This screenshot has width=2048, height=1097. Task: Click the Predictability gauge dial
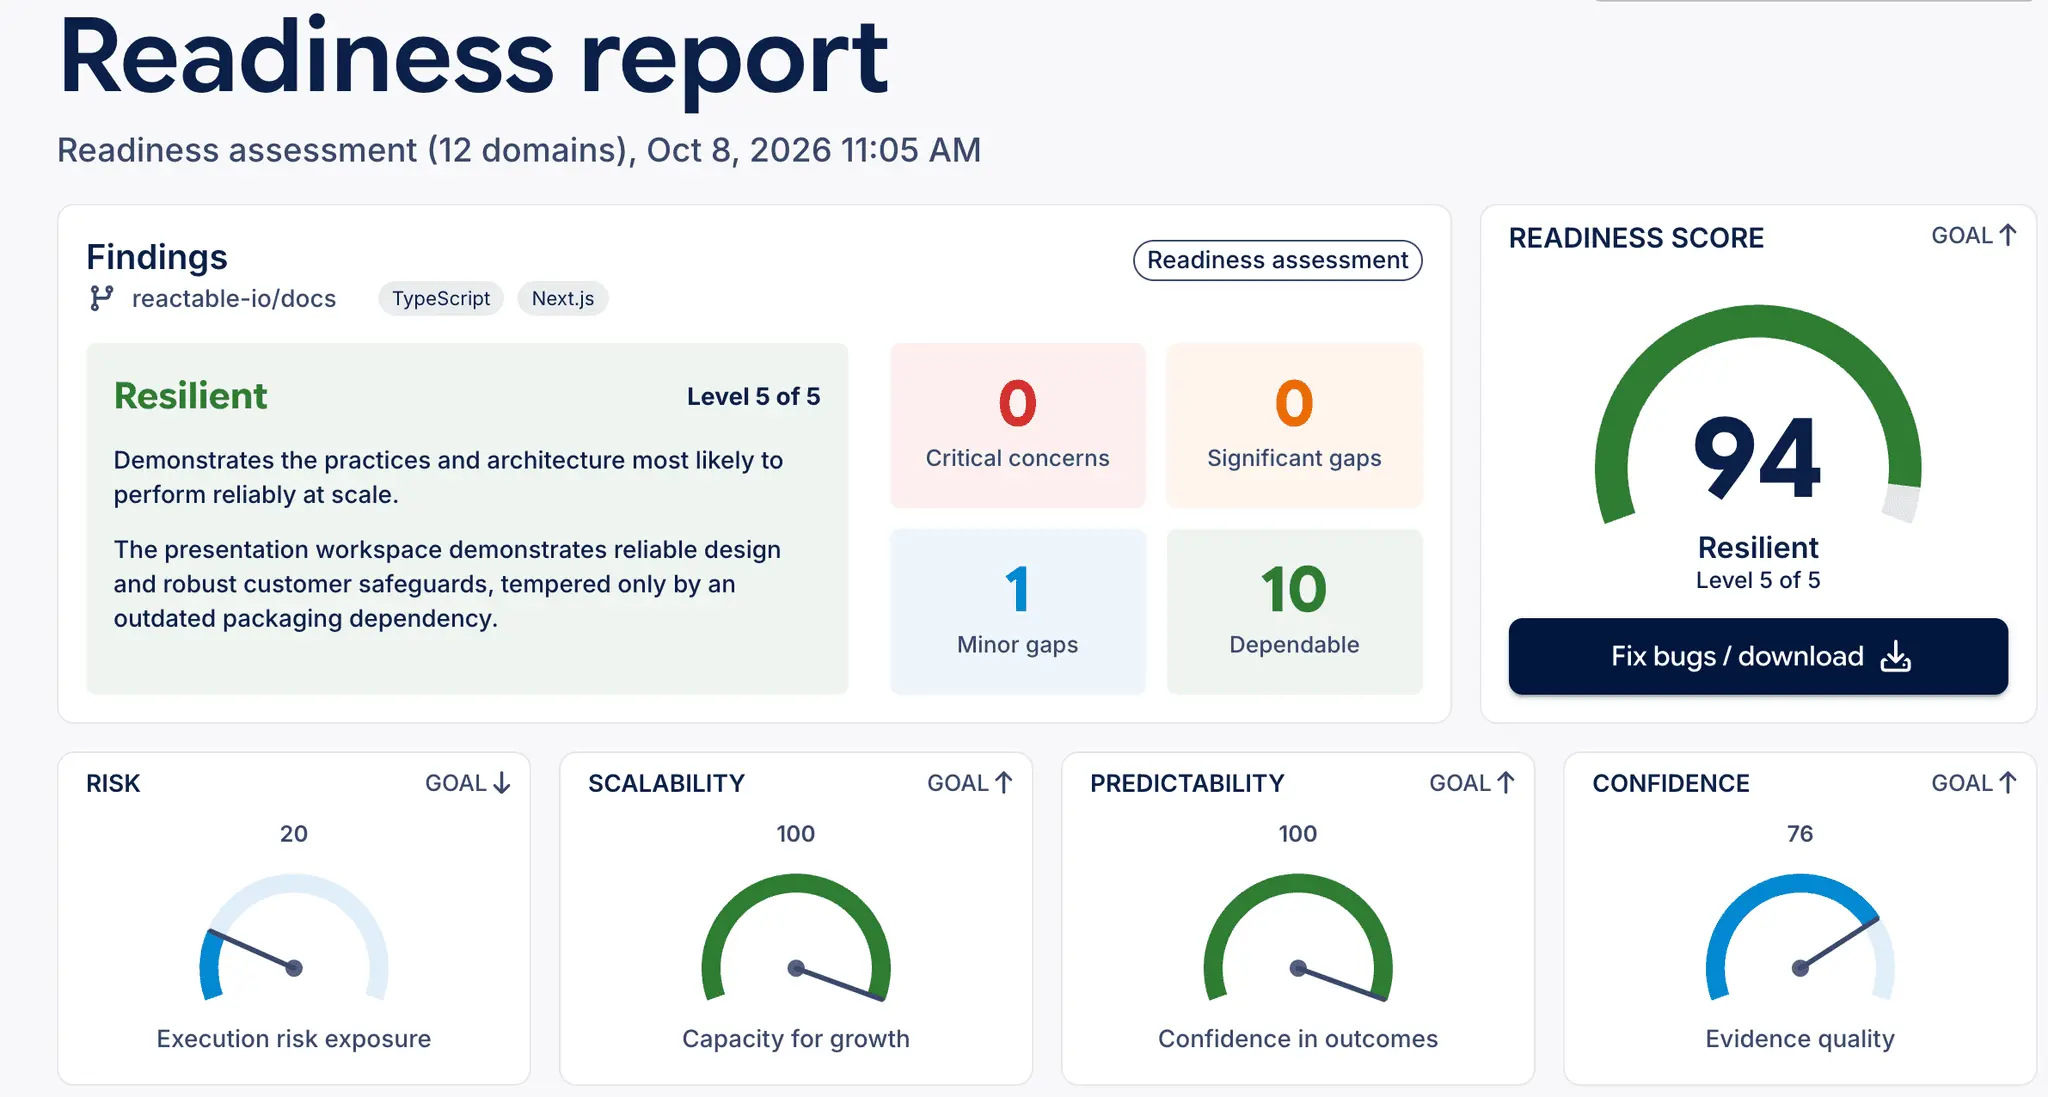point(1298,938)
